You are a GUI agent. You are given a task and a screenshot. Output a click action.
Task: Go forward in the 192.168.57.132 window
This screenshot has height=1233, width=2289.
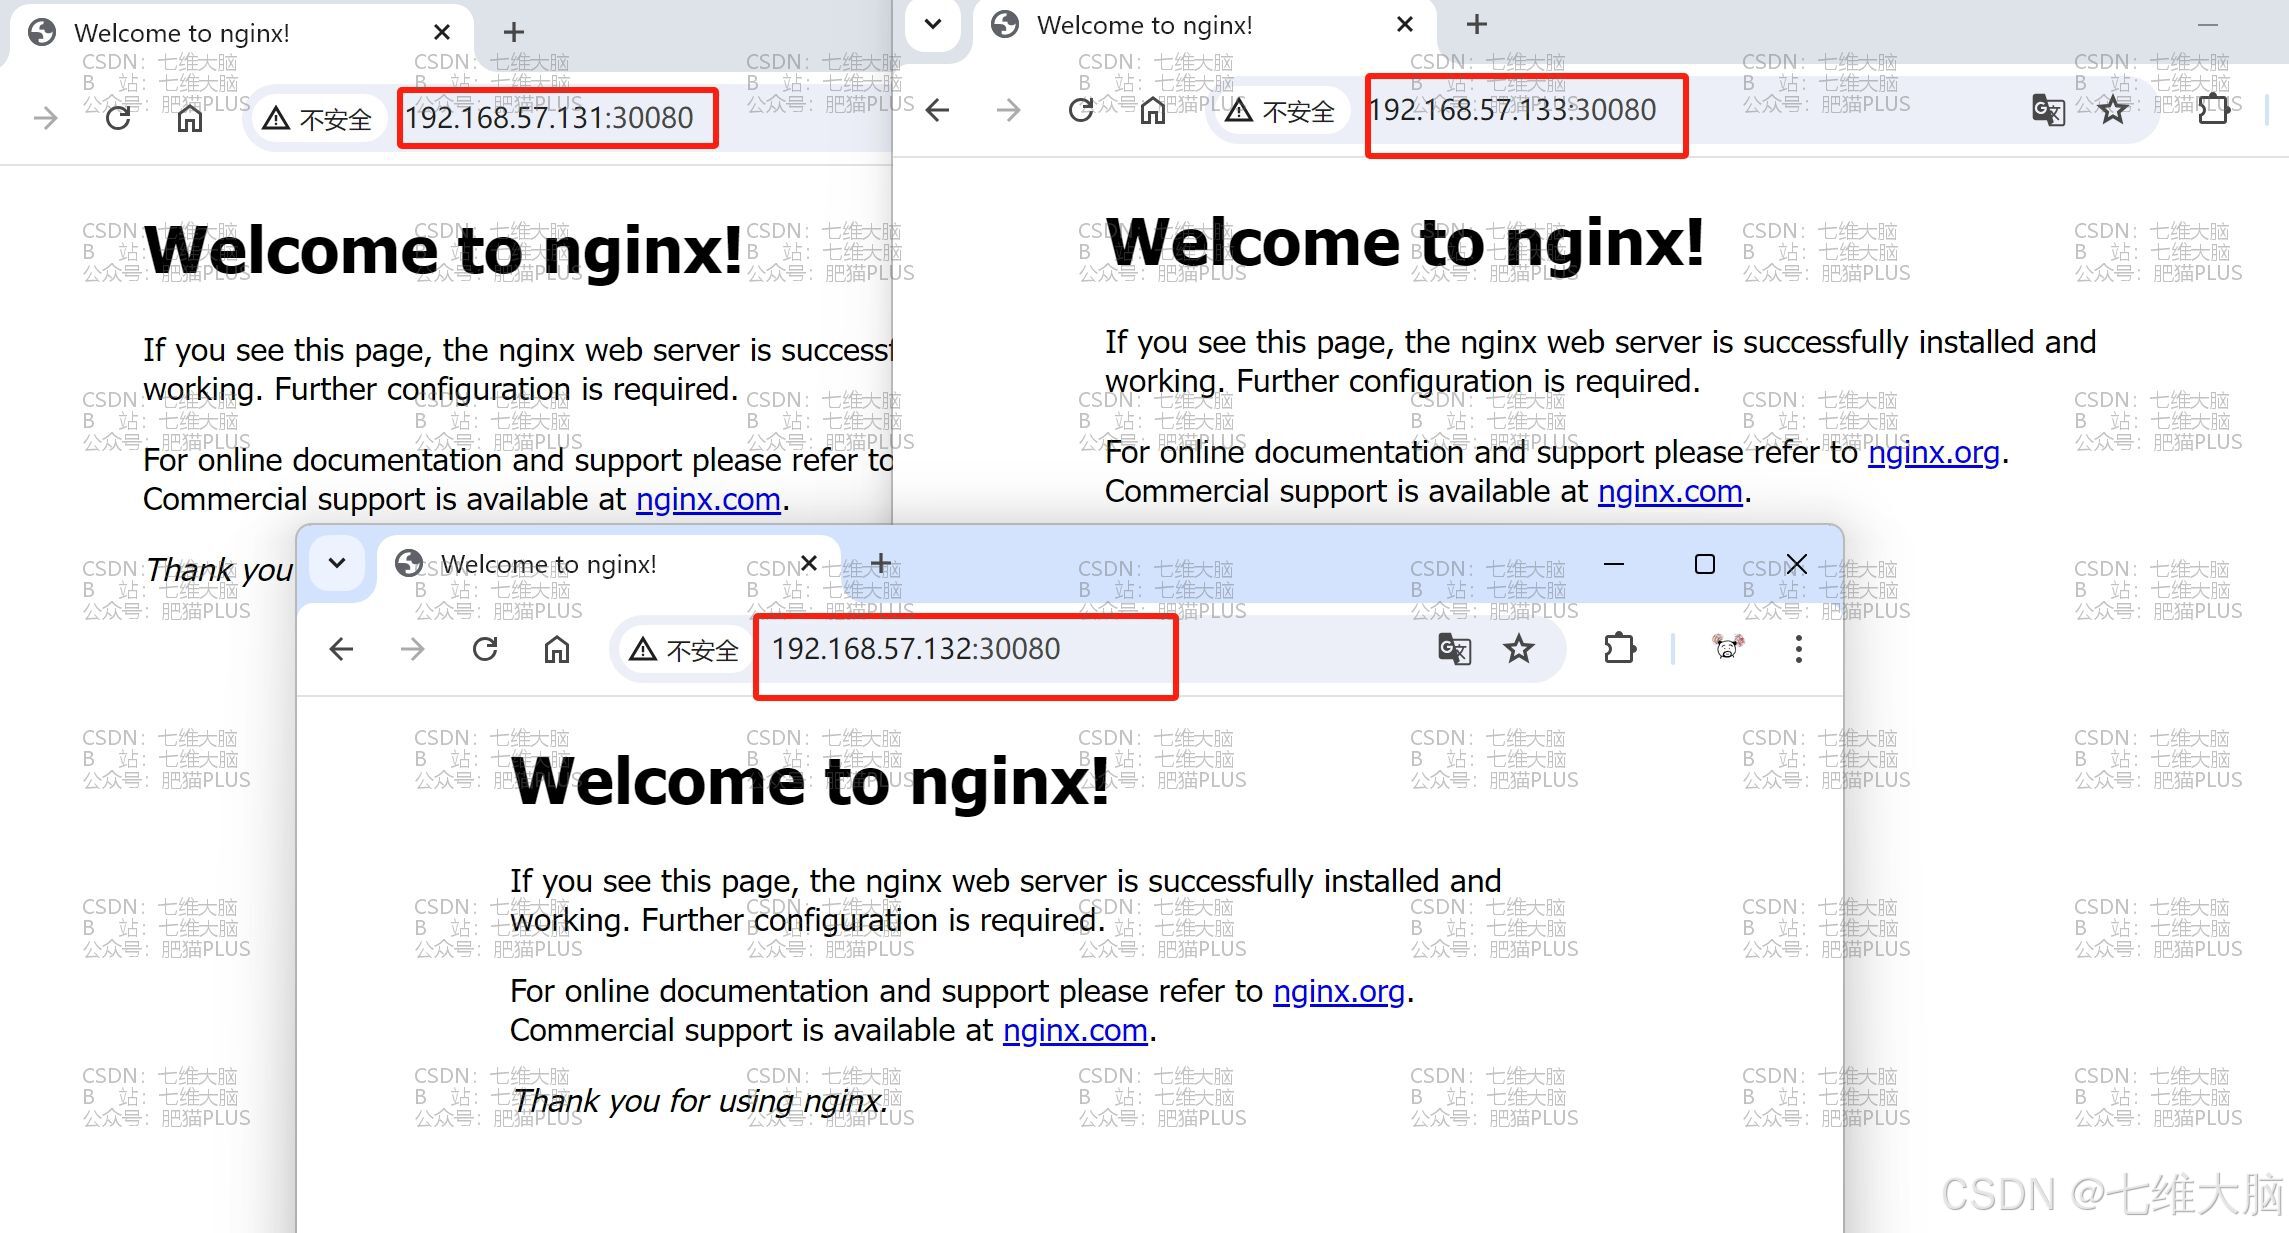413,649
